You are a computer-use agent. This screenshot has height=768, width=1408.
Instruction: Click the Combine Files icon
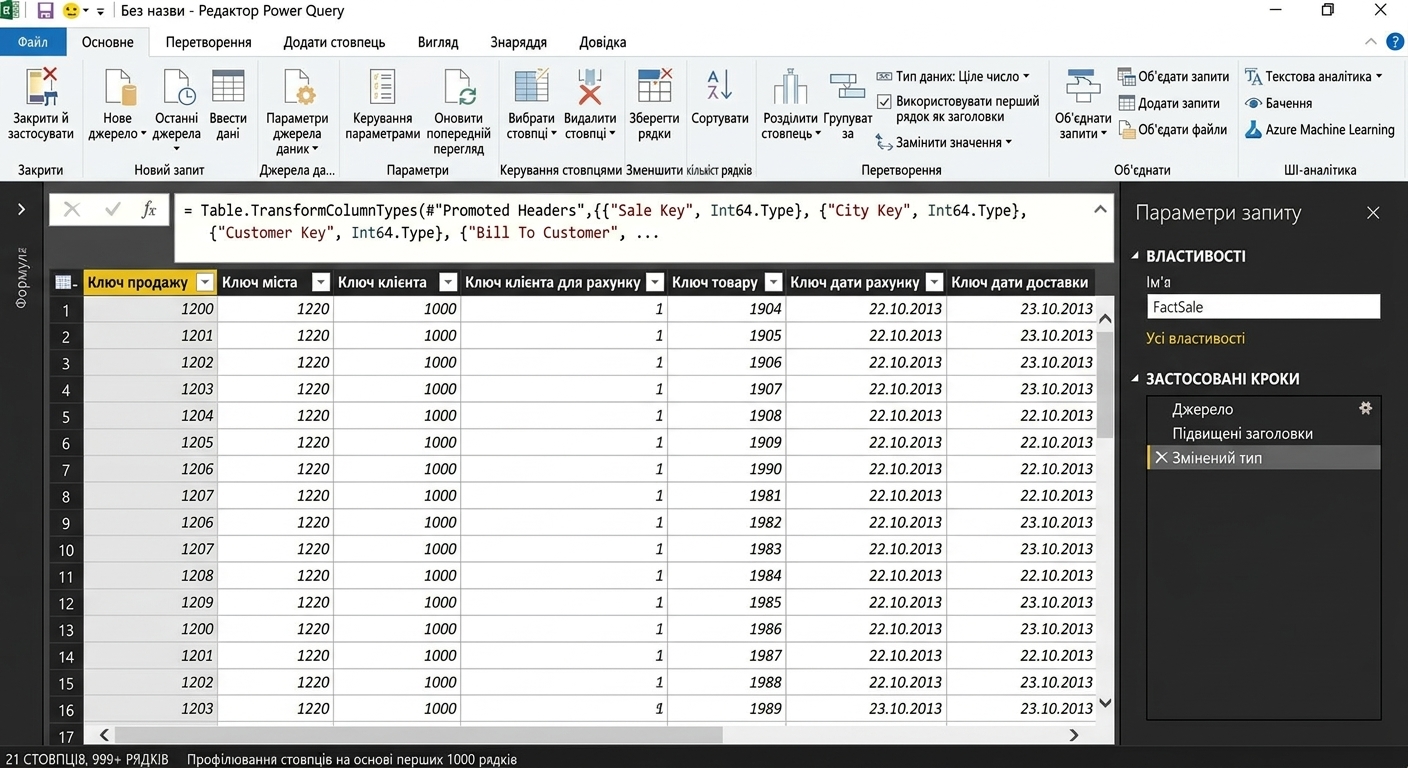click(x=1126, y=129)
